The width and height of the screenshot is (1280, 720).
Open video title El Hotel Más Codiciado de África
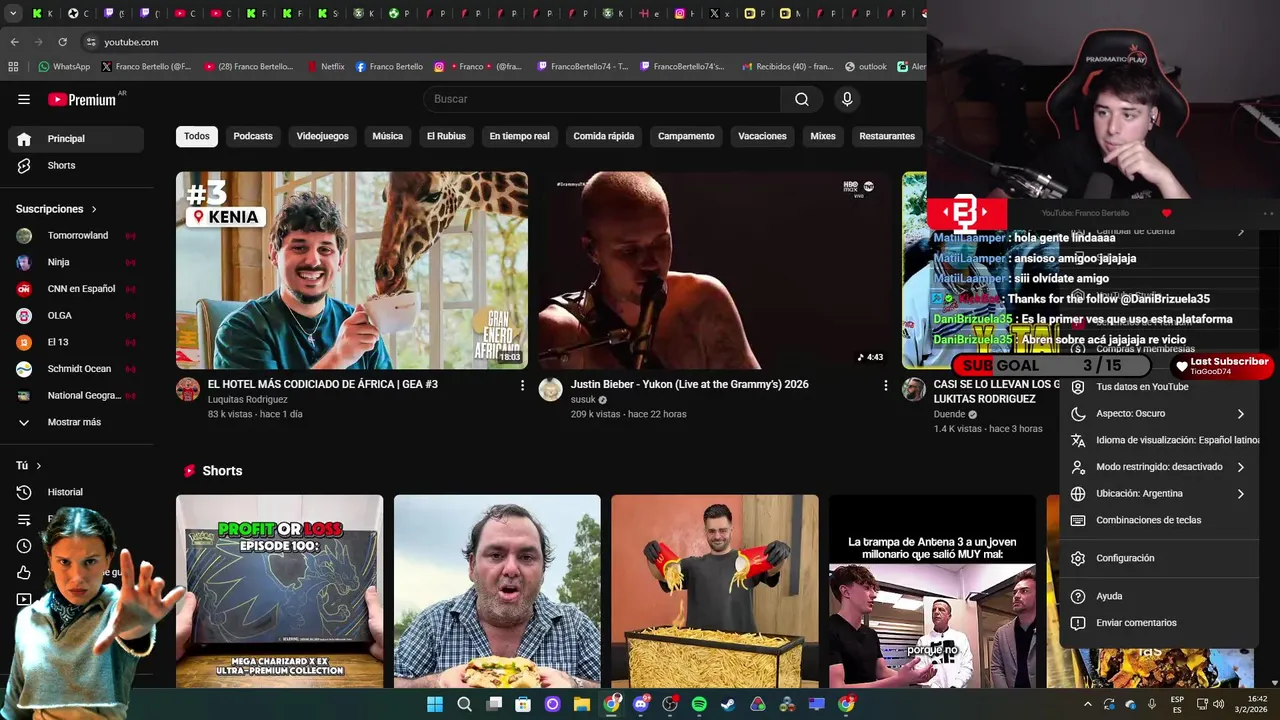click(x=322, y=384)
